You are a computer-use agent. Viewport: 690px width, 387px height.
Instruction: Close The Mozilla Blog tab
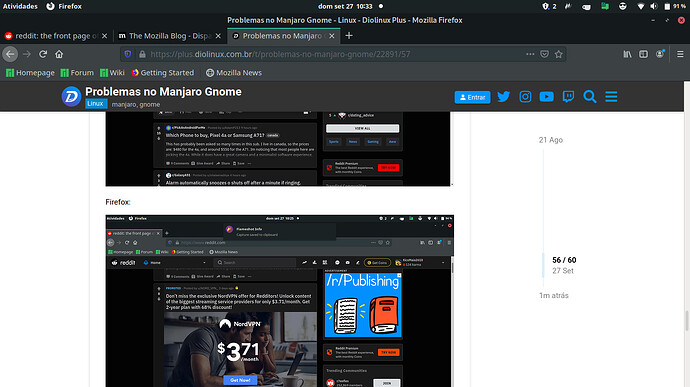tap(218, 36)
